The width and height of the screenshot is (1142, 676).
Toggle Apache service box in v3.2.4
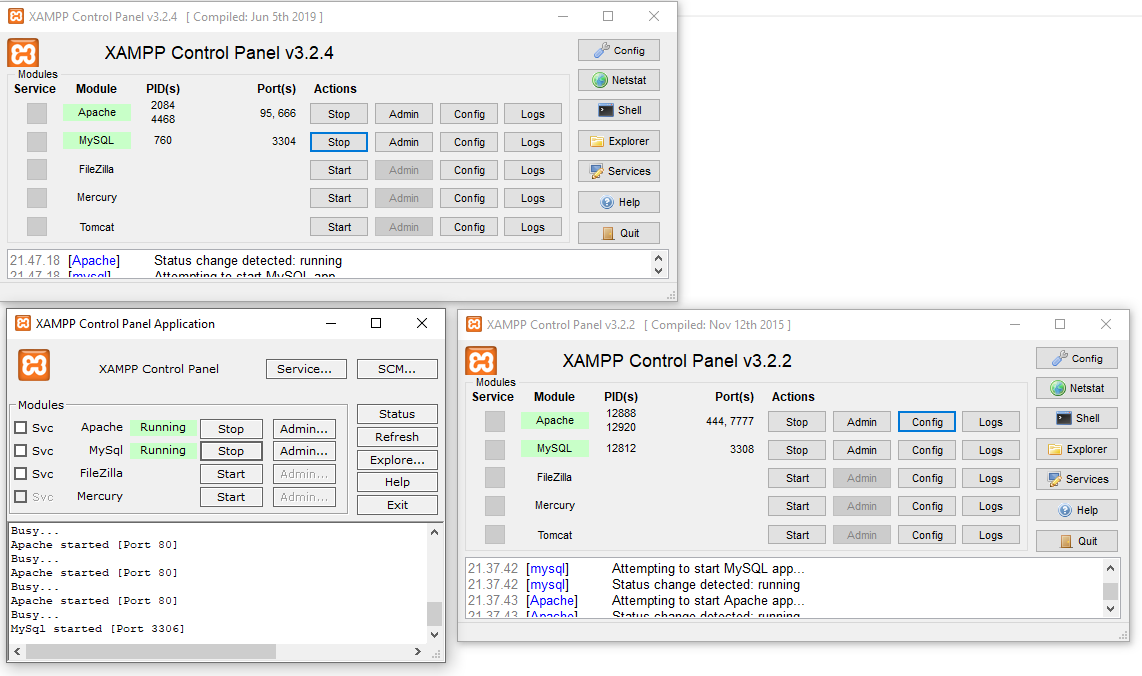pos(37,113)
